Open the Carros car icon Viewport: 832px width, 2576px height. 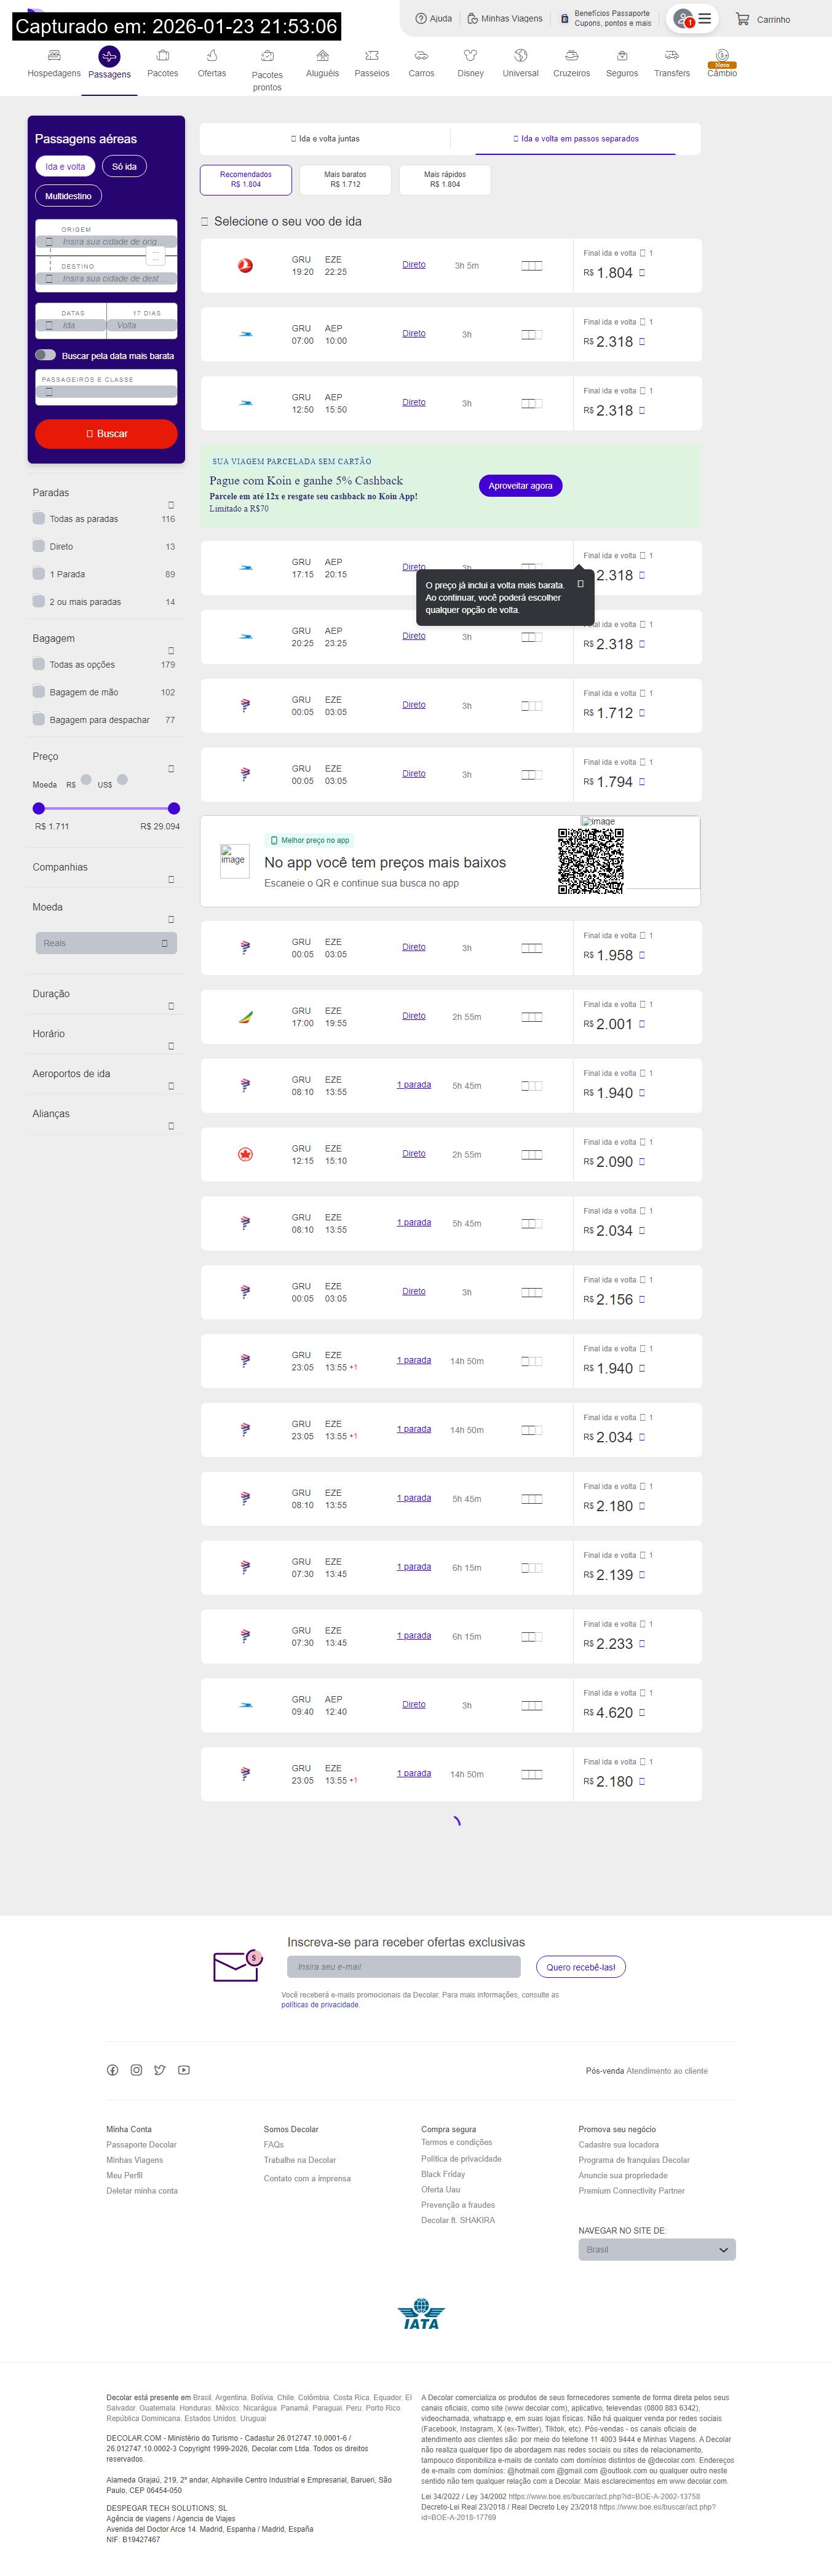click(421, 56)
